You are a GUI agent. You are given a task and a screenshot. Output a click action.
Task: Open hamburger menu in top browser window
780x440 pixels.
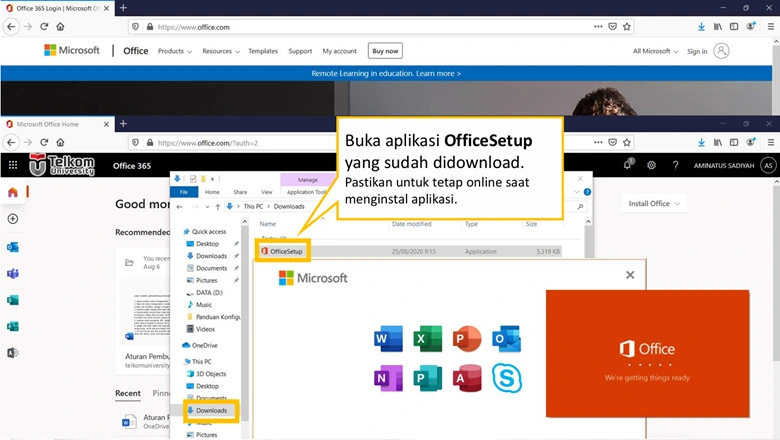pyautogui.click(x=771, y=27)
